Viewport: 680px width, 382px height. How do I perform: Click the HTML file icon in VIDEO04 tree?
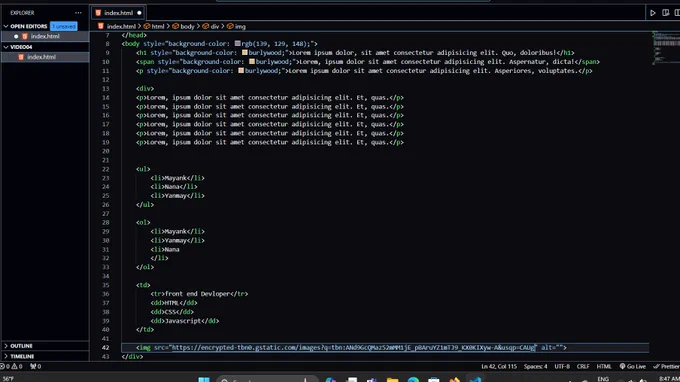pyautogui.click(x=21, y=57)
